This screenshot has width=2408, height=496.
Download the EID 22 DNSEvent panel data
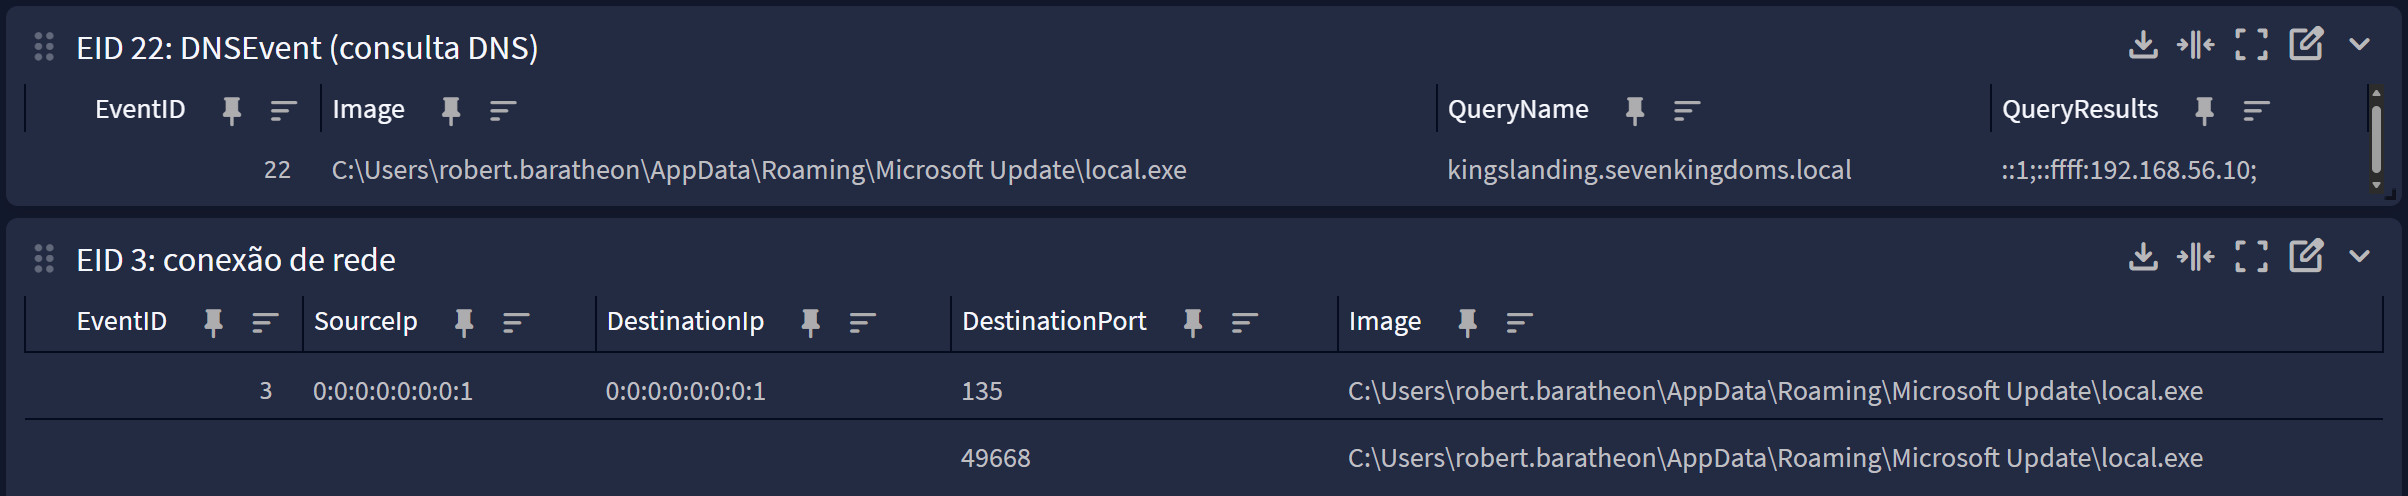2143,45
